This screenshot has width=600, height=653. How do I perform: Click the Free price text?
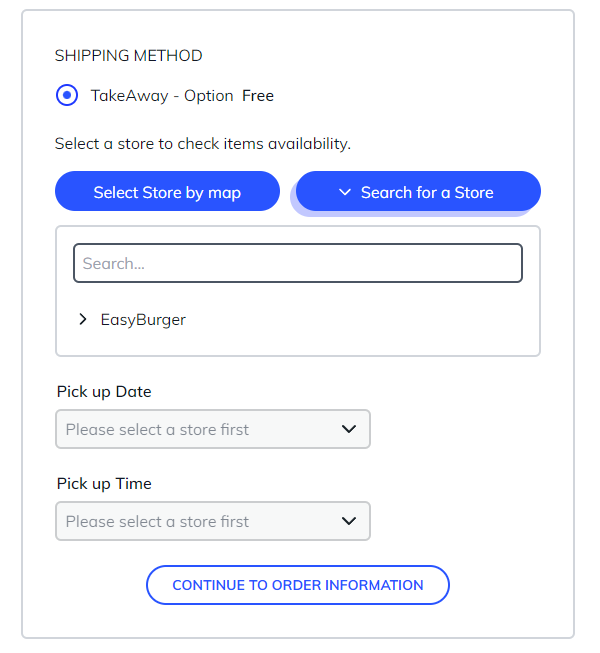(258, 96)
